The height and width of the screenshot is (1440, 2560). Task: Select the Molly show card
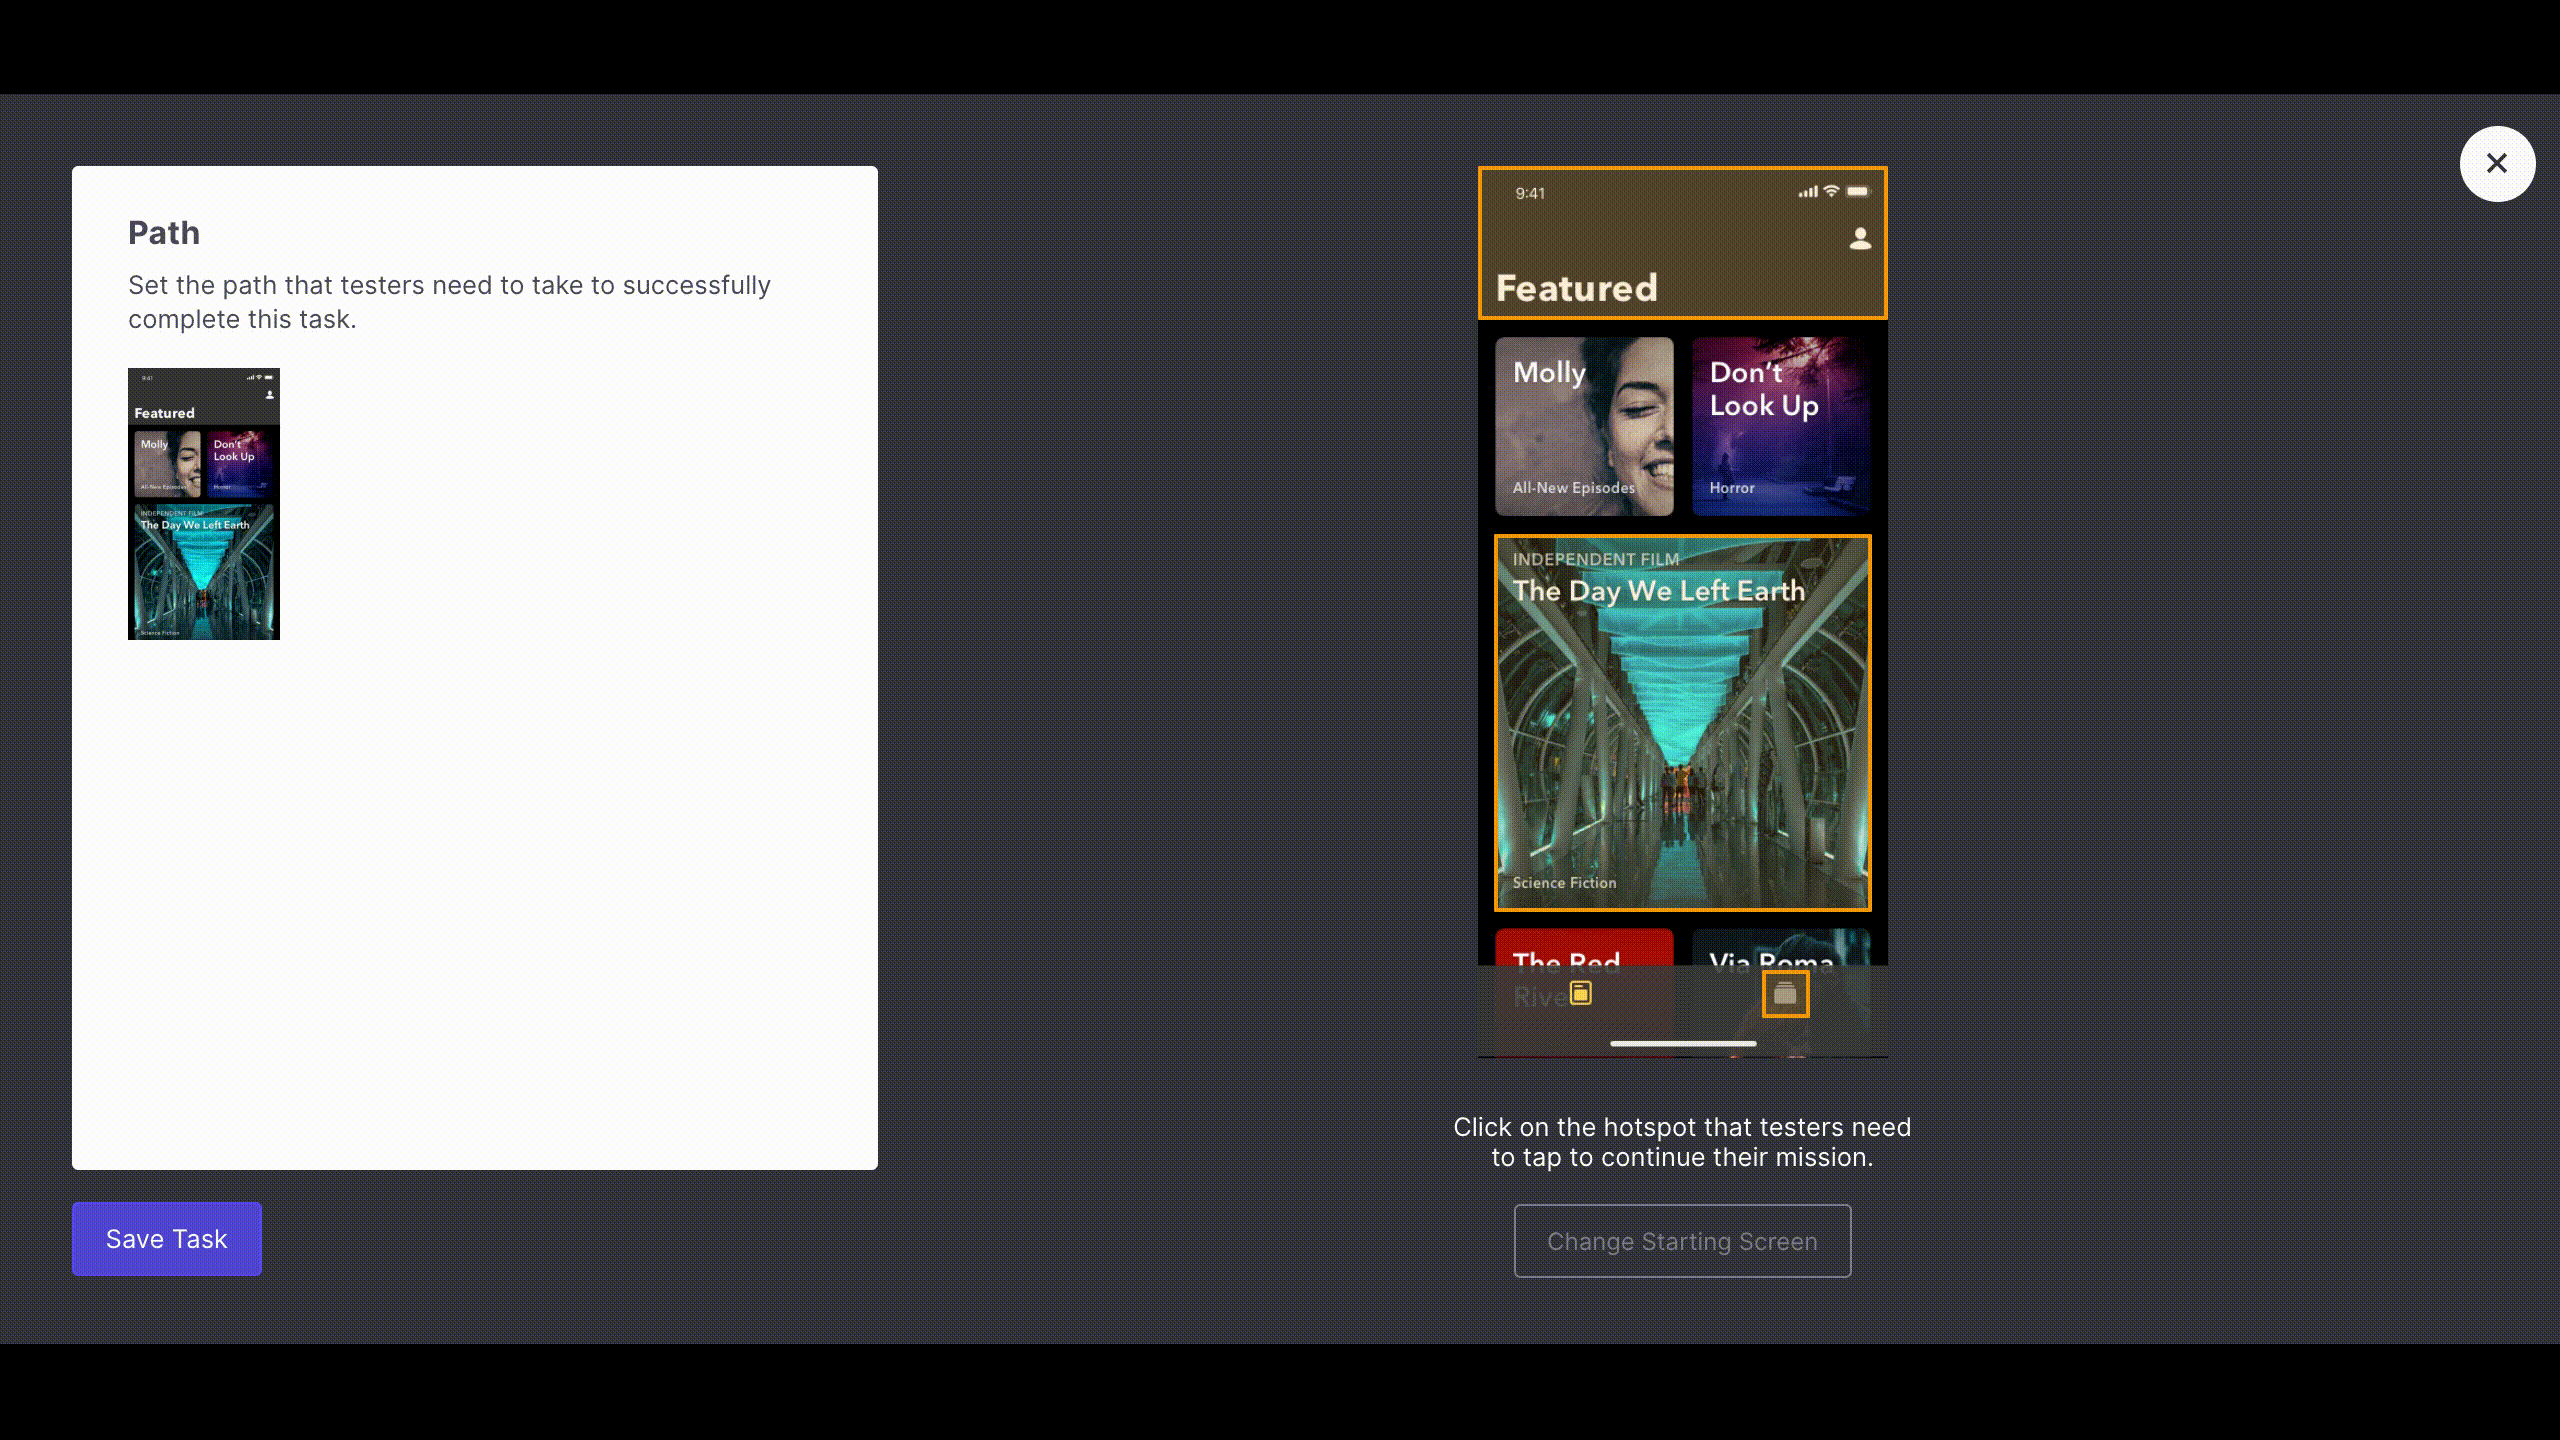1584,427
